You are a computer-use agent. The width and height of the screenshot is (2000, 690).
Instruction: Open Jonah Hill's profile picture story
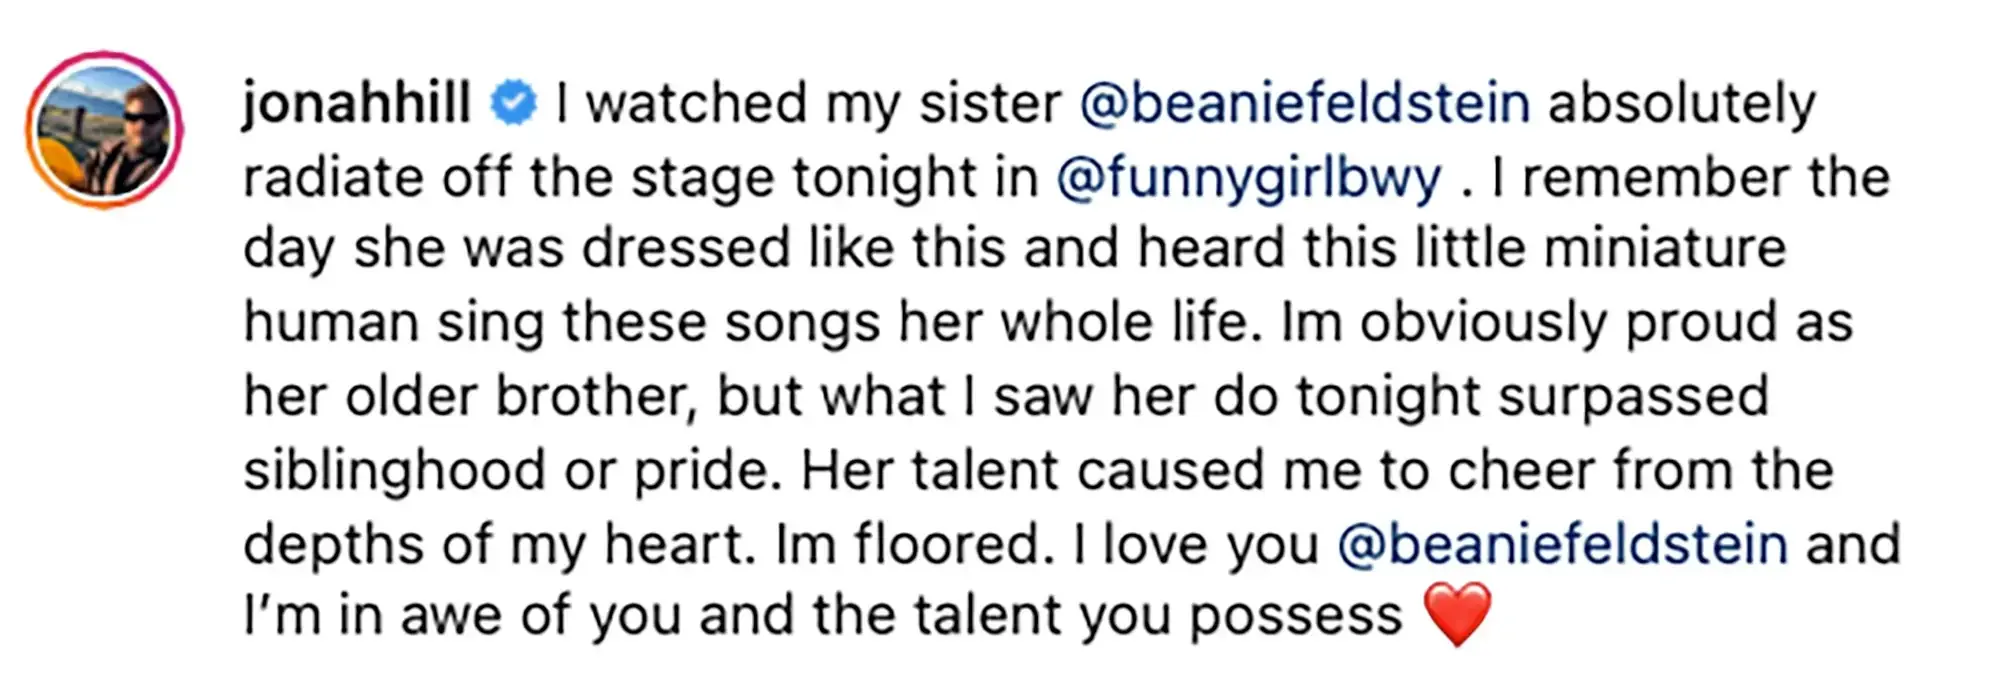click(x=104, y=131)
